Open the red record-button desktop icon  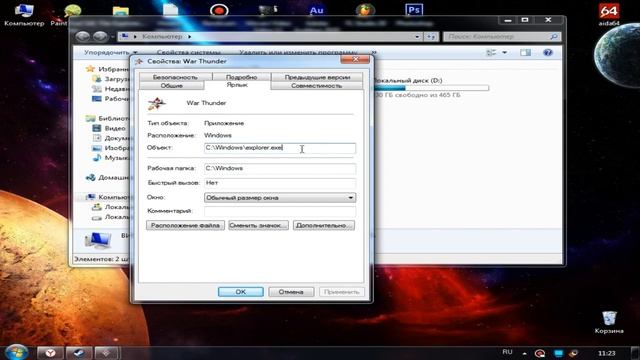pos(219,10)
